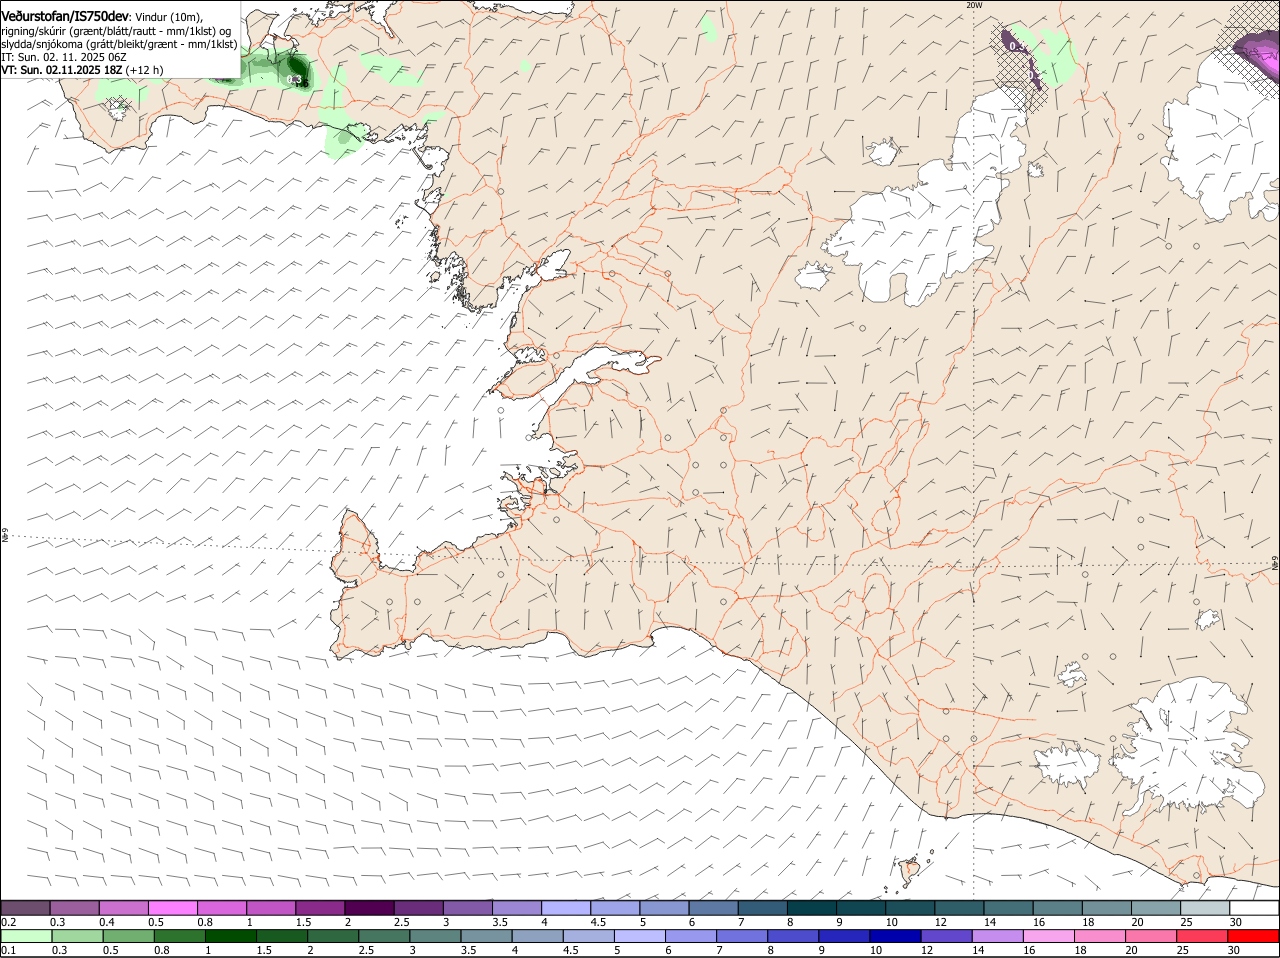
Task: Select the 'Vindur (10m),' title text
Action: click(168, 17)
